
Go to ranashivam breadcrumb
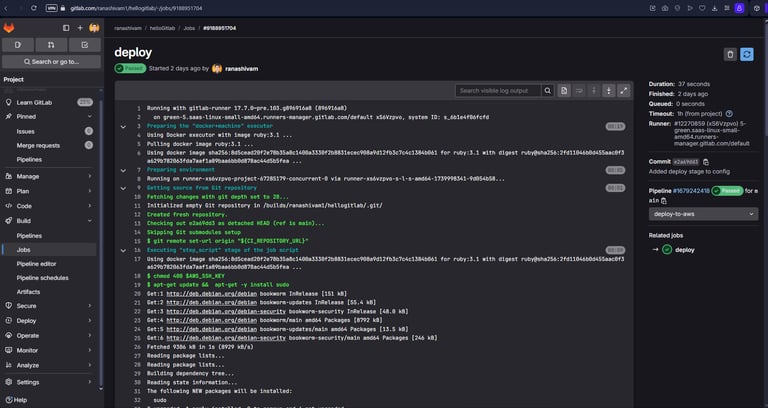[128, 28]
